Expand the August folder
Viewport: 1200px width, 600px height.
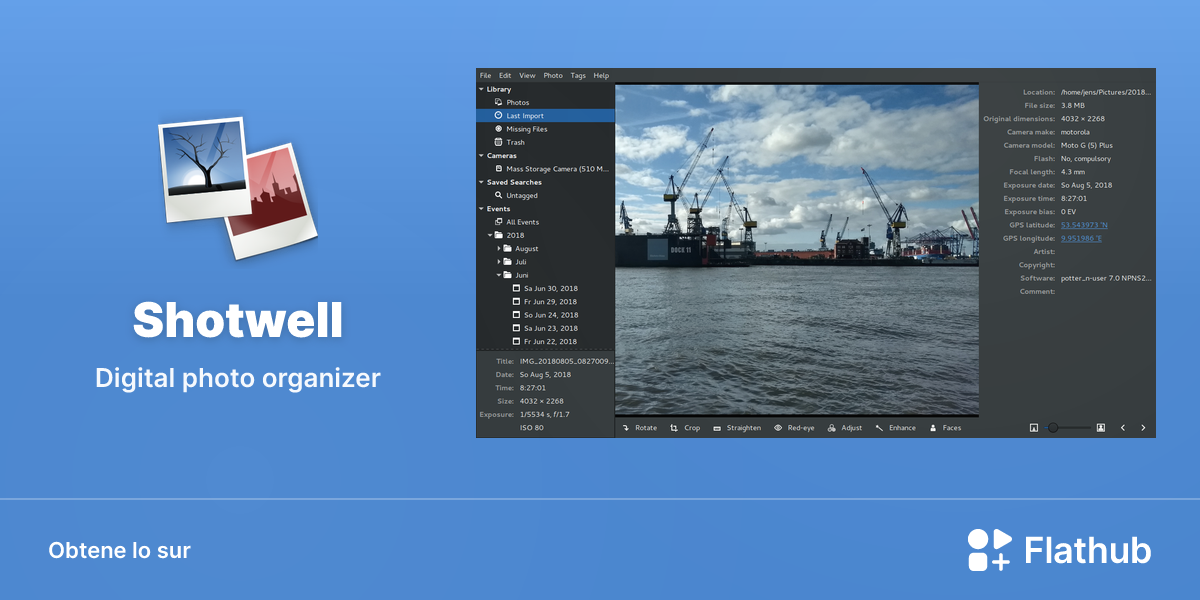point(499,248)
